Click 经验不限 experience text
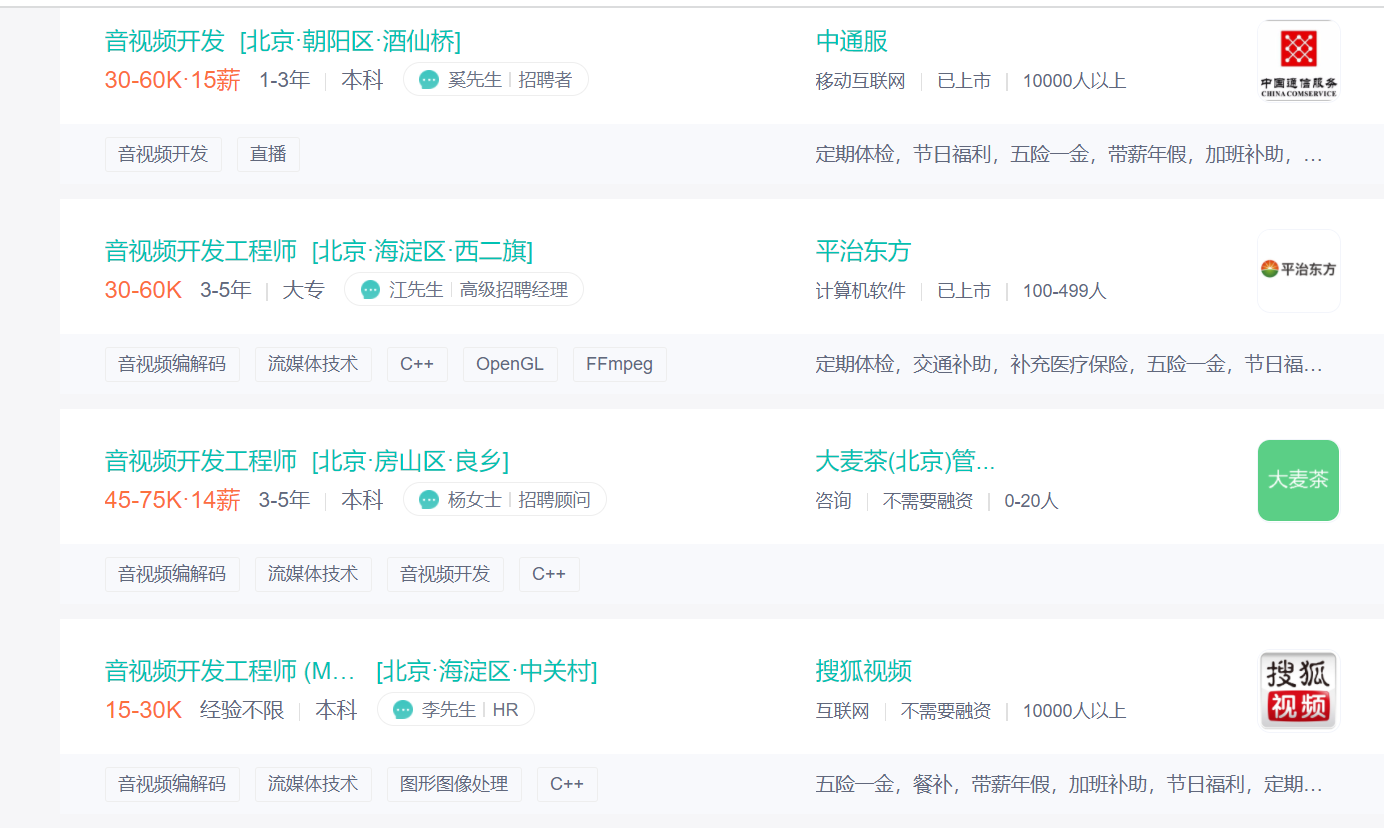Image resolution: width=1384 pixels, height=828 pixels. (242, 710)
